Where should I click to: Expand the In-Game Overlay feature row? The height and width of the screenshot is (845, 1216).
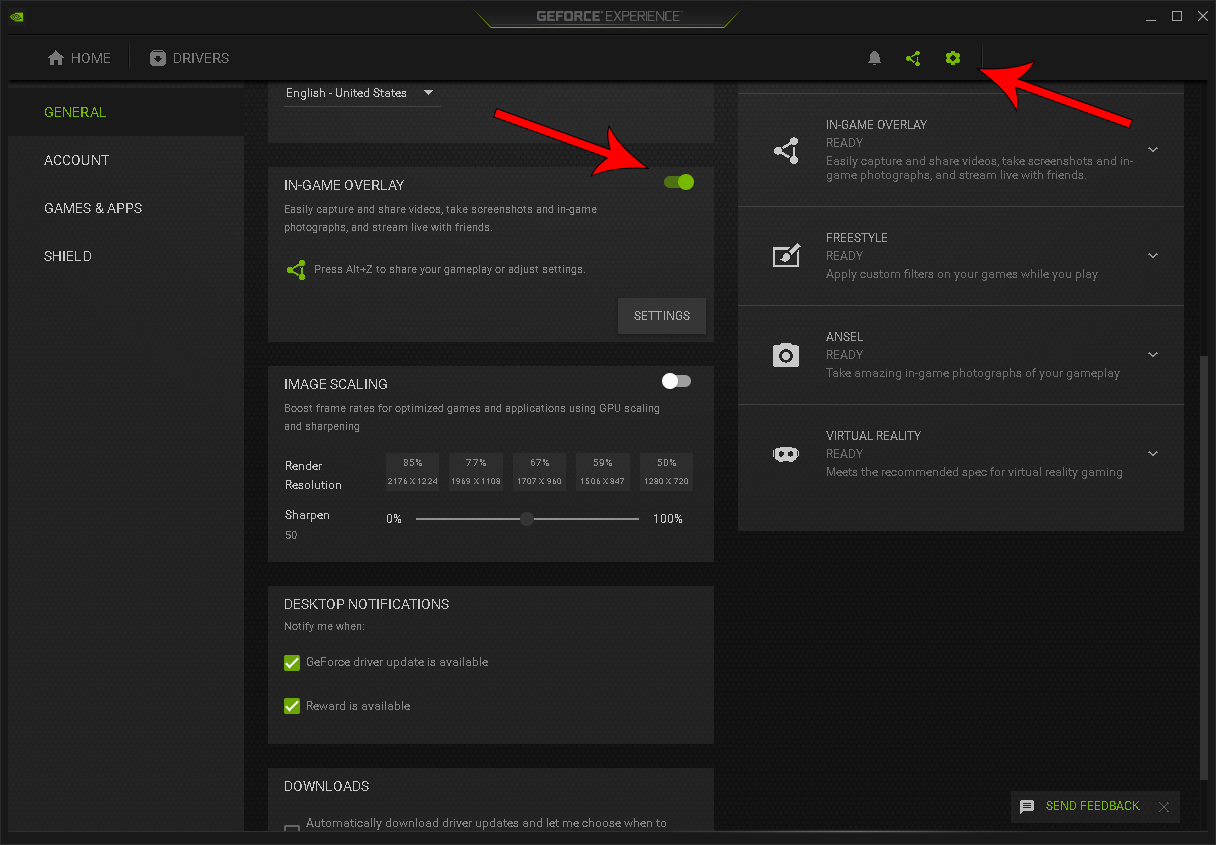(x=1153, y=150)
